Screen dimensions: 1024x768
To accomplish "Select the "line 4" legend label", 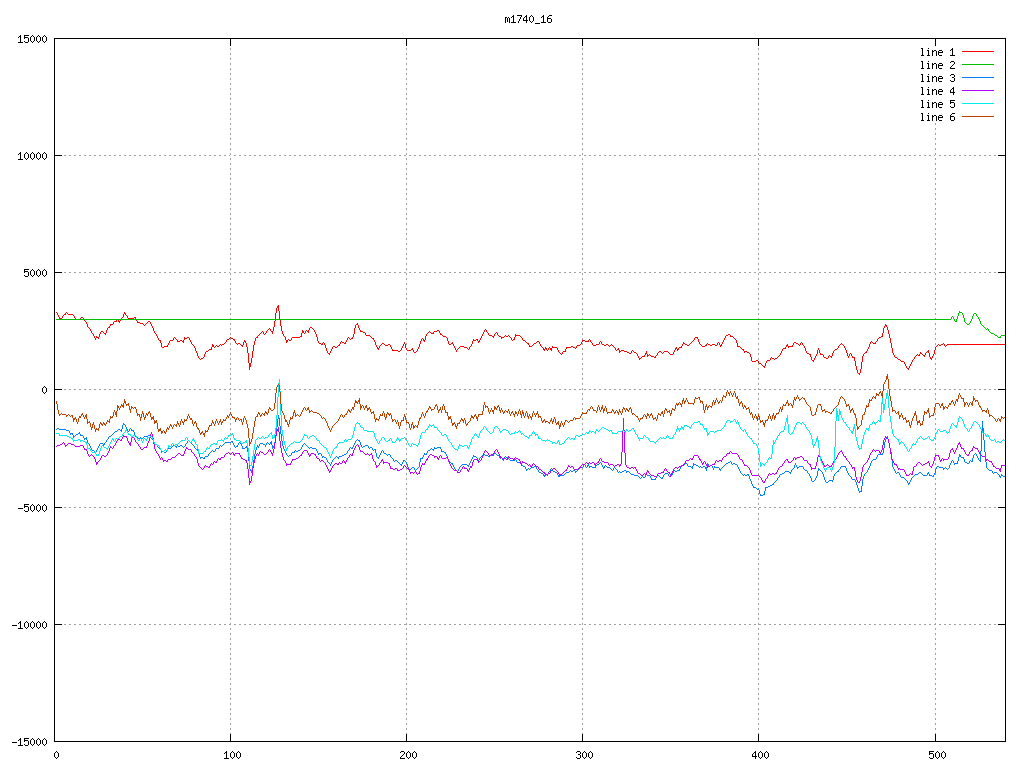I will point(937,91).
